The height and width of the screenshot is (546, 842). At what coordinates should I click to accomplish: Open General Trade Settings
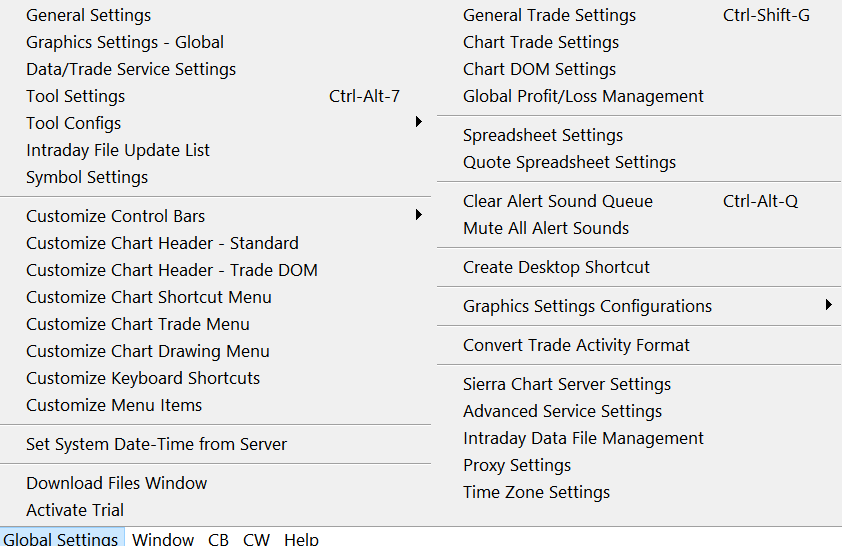pos(550,15)
